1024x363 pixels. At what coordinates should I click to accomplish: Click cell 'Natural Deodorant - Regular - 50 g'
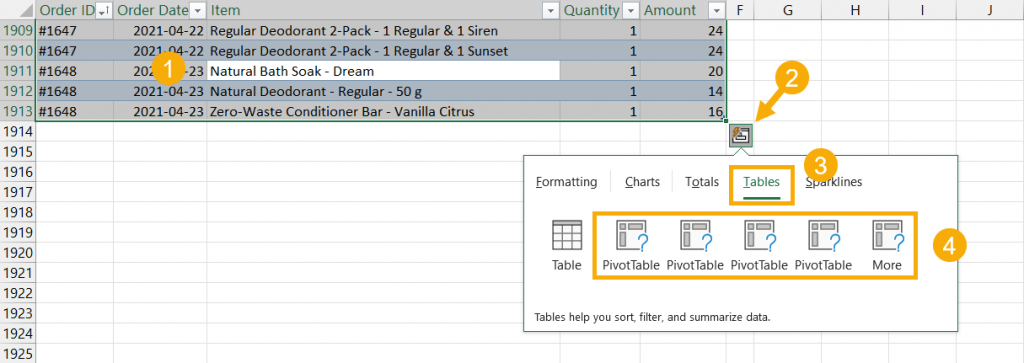[383, 91]
